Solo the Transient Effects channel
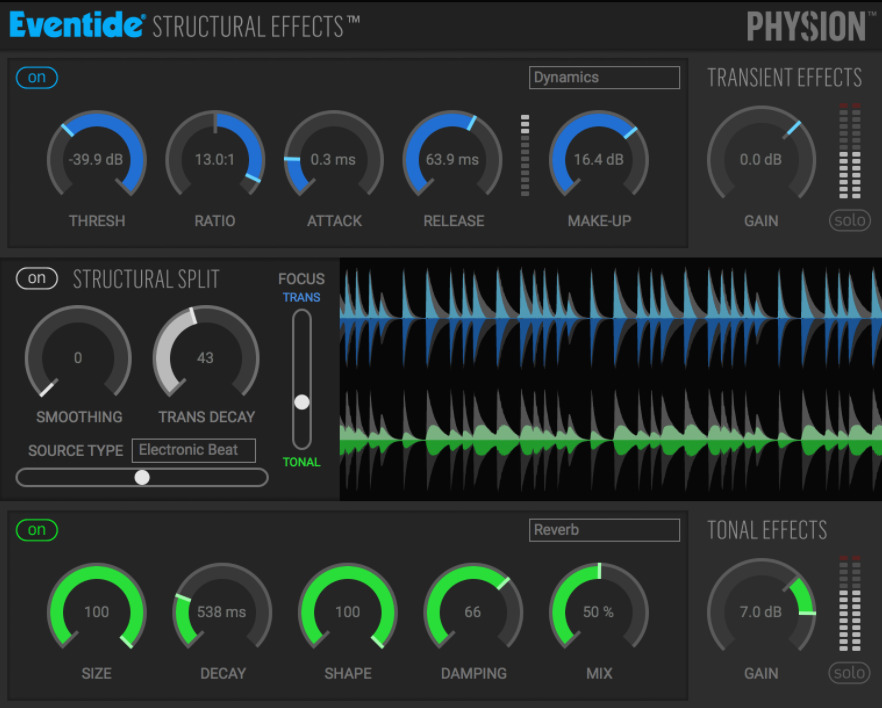Viewport: 882px width, 708px height. click(849, 220)
